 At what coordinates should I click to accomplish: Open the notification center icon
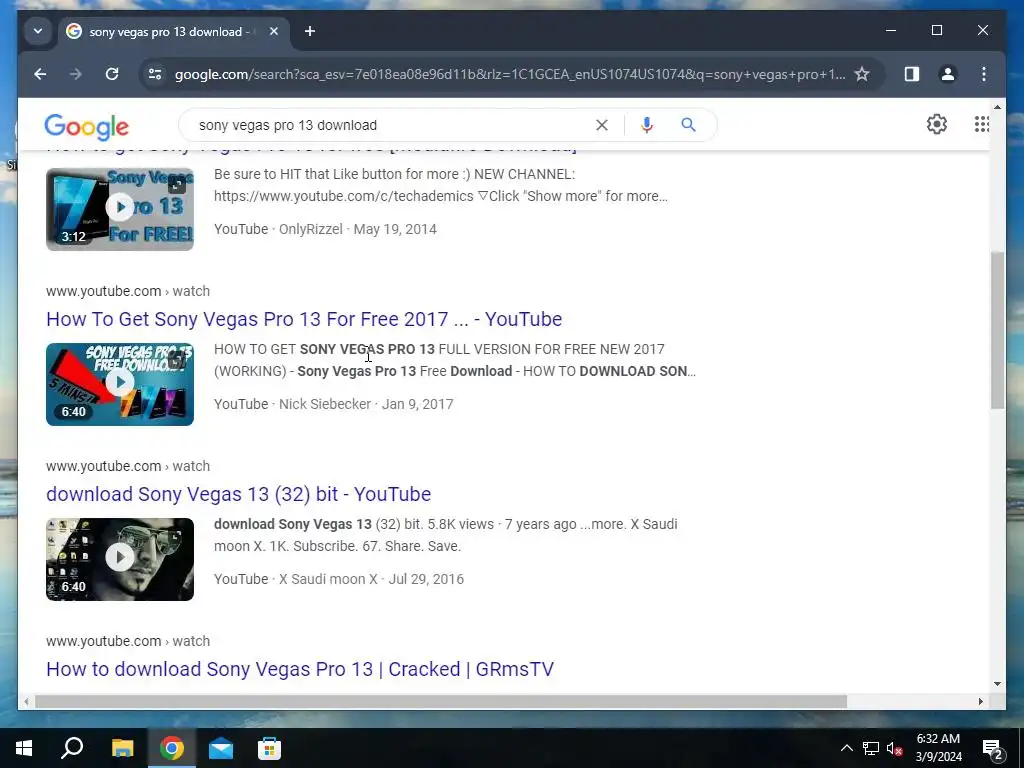tap(992, 748)
